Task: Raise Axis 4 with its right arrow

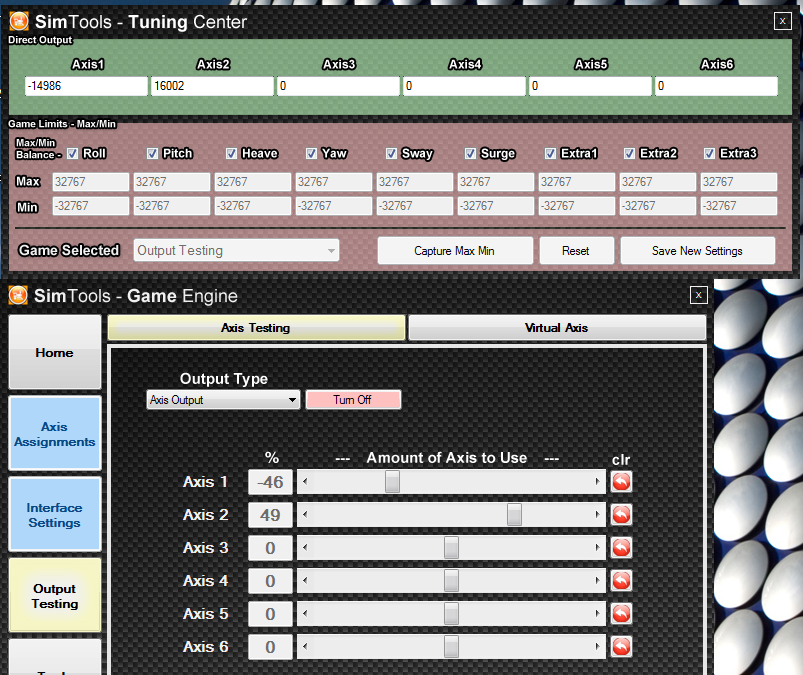Action: [597, 581]
